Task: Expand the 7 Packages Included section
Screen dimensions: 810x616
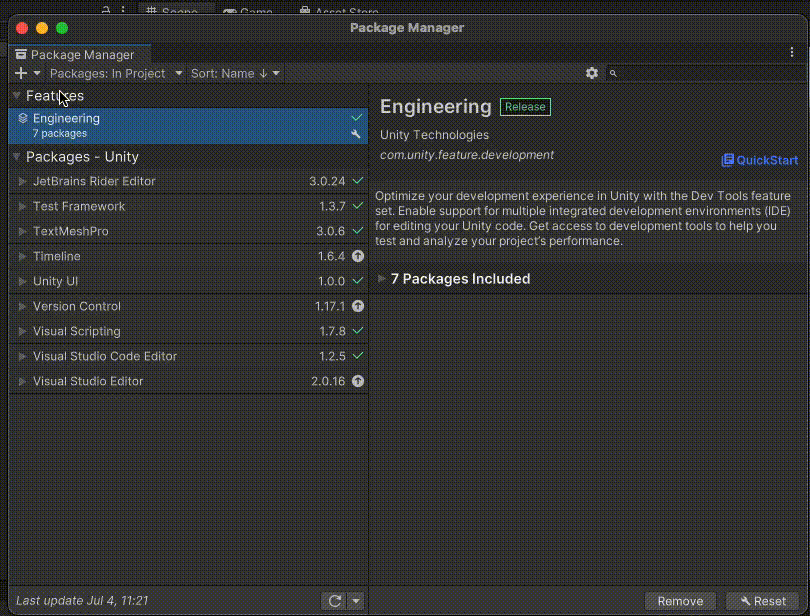Action: coord(380,278)
